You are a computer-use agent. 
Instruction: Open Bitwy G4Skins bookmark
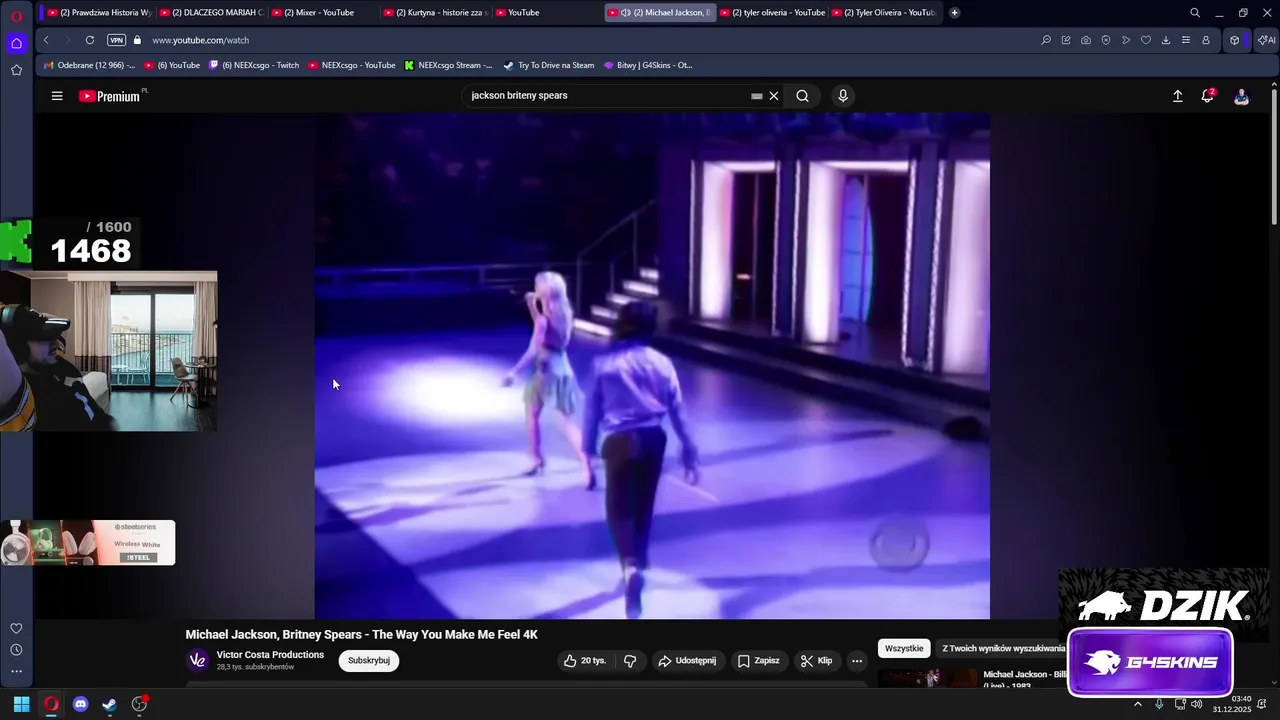(x=648, y=65)
